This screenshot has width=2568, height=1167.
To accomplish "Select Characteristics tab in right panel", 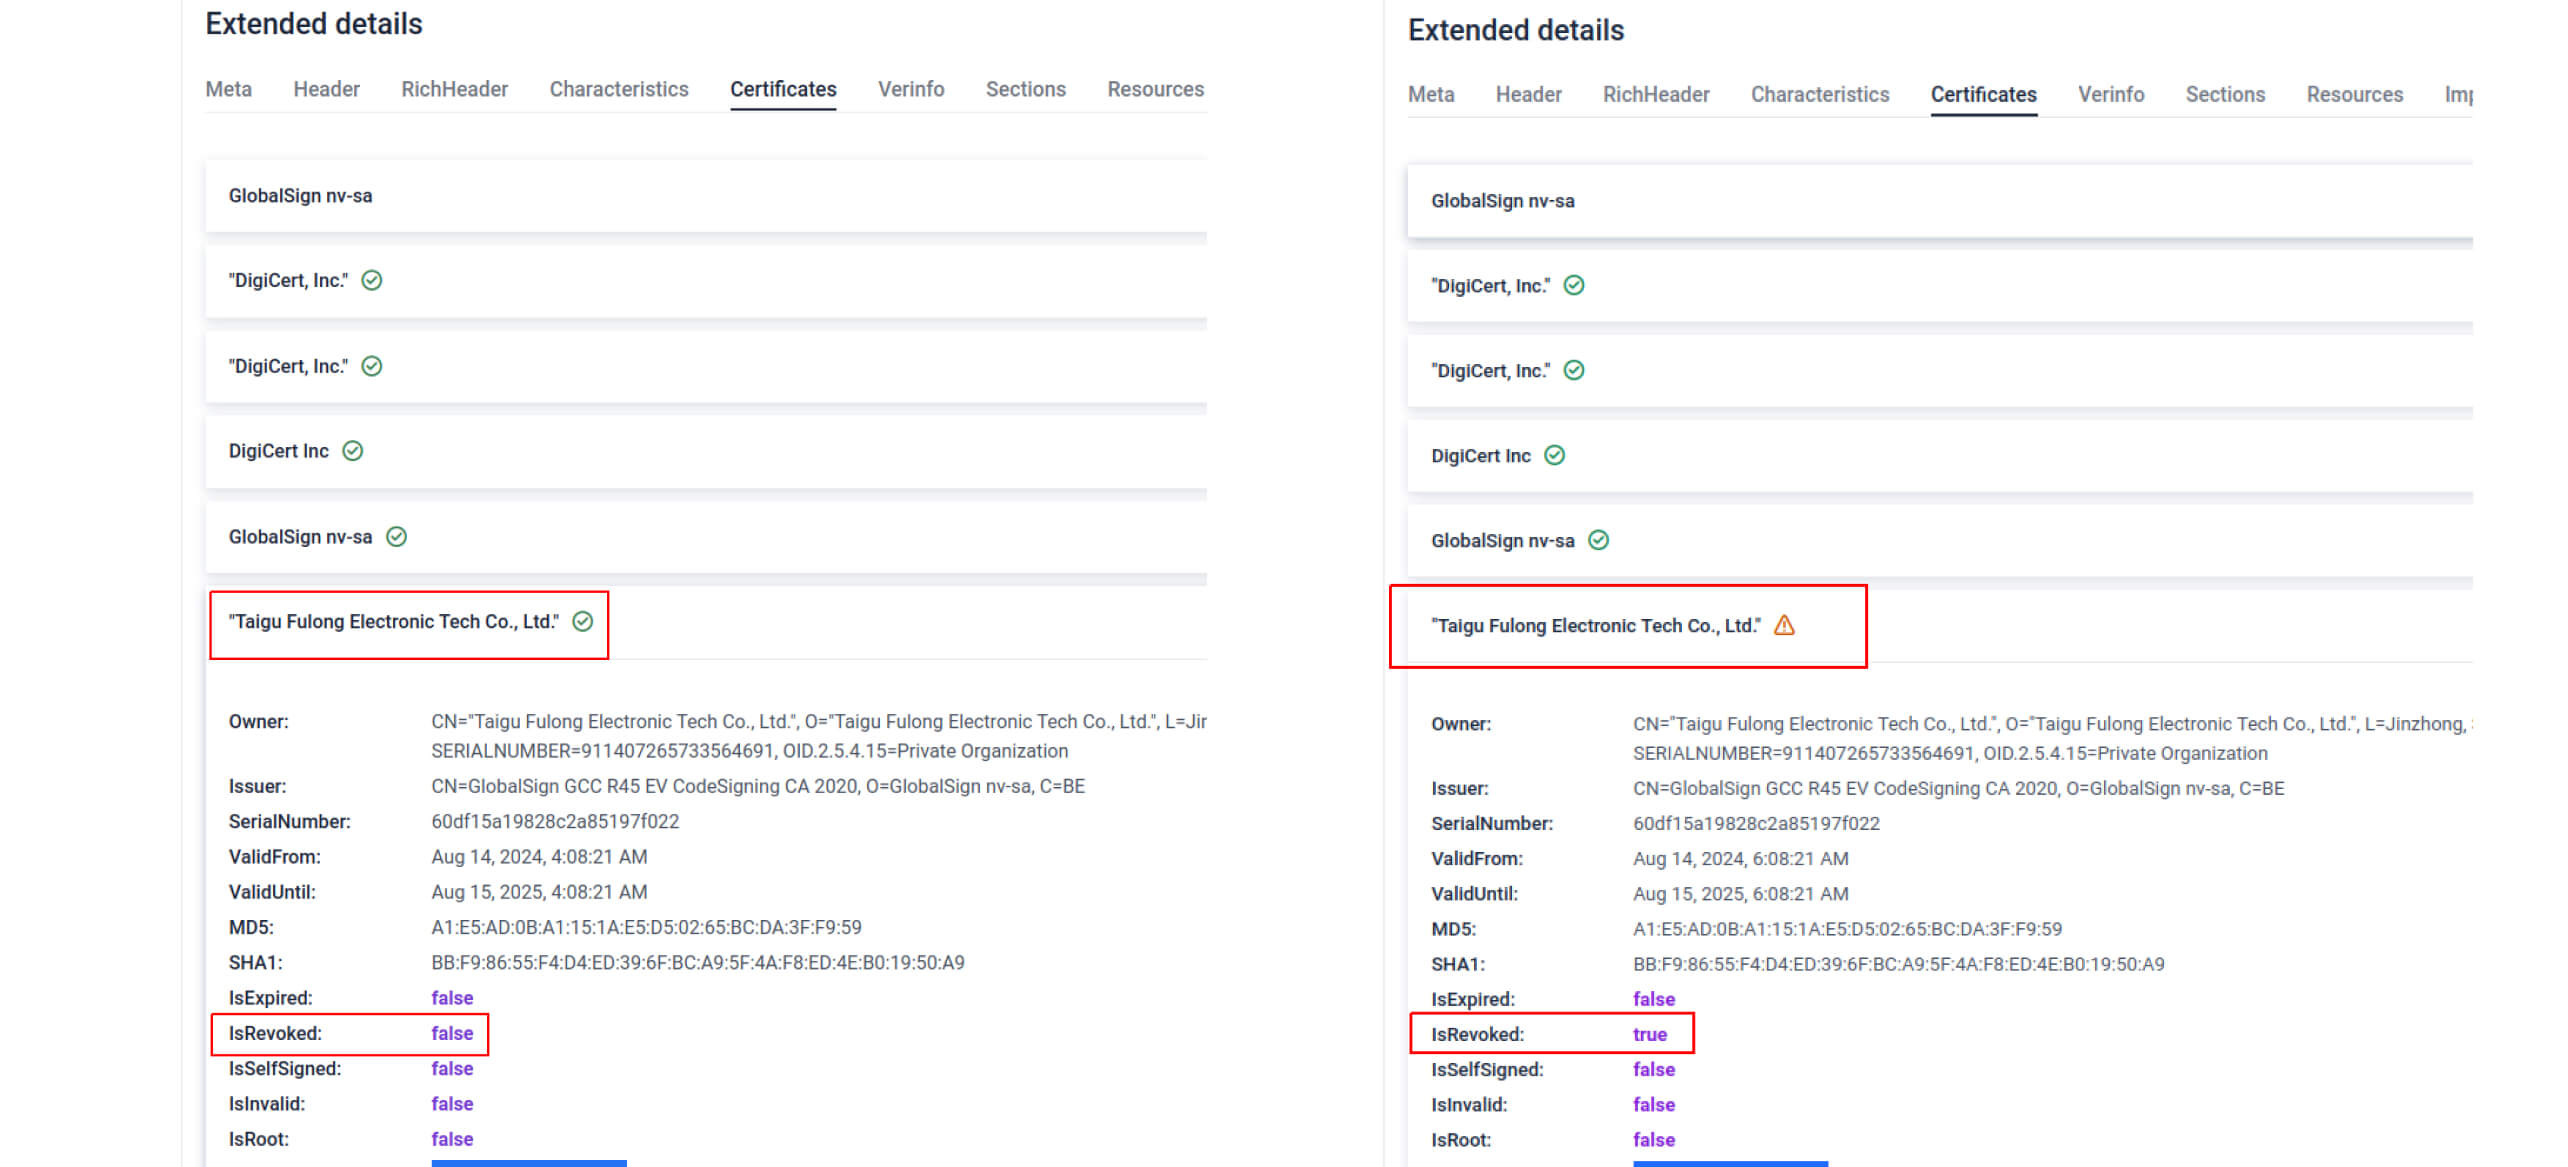I will (1819, 94).
